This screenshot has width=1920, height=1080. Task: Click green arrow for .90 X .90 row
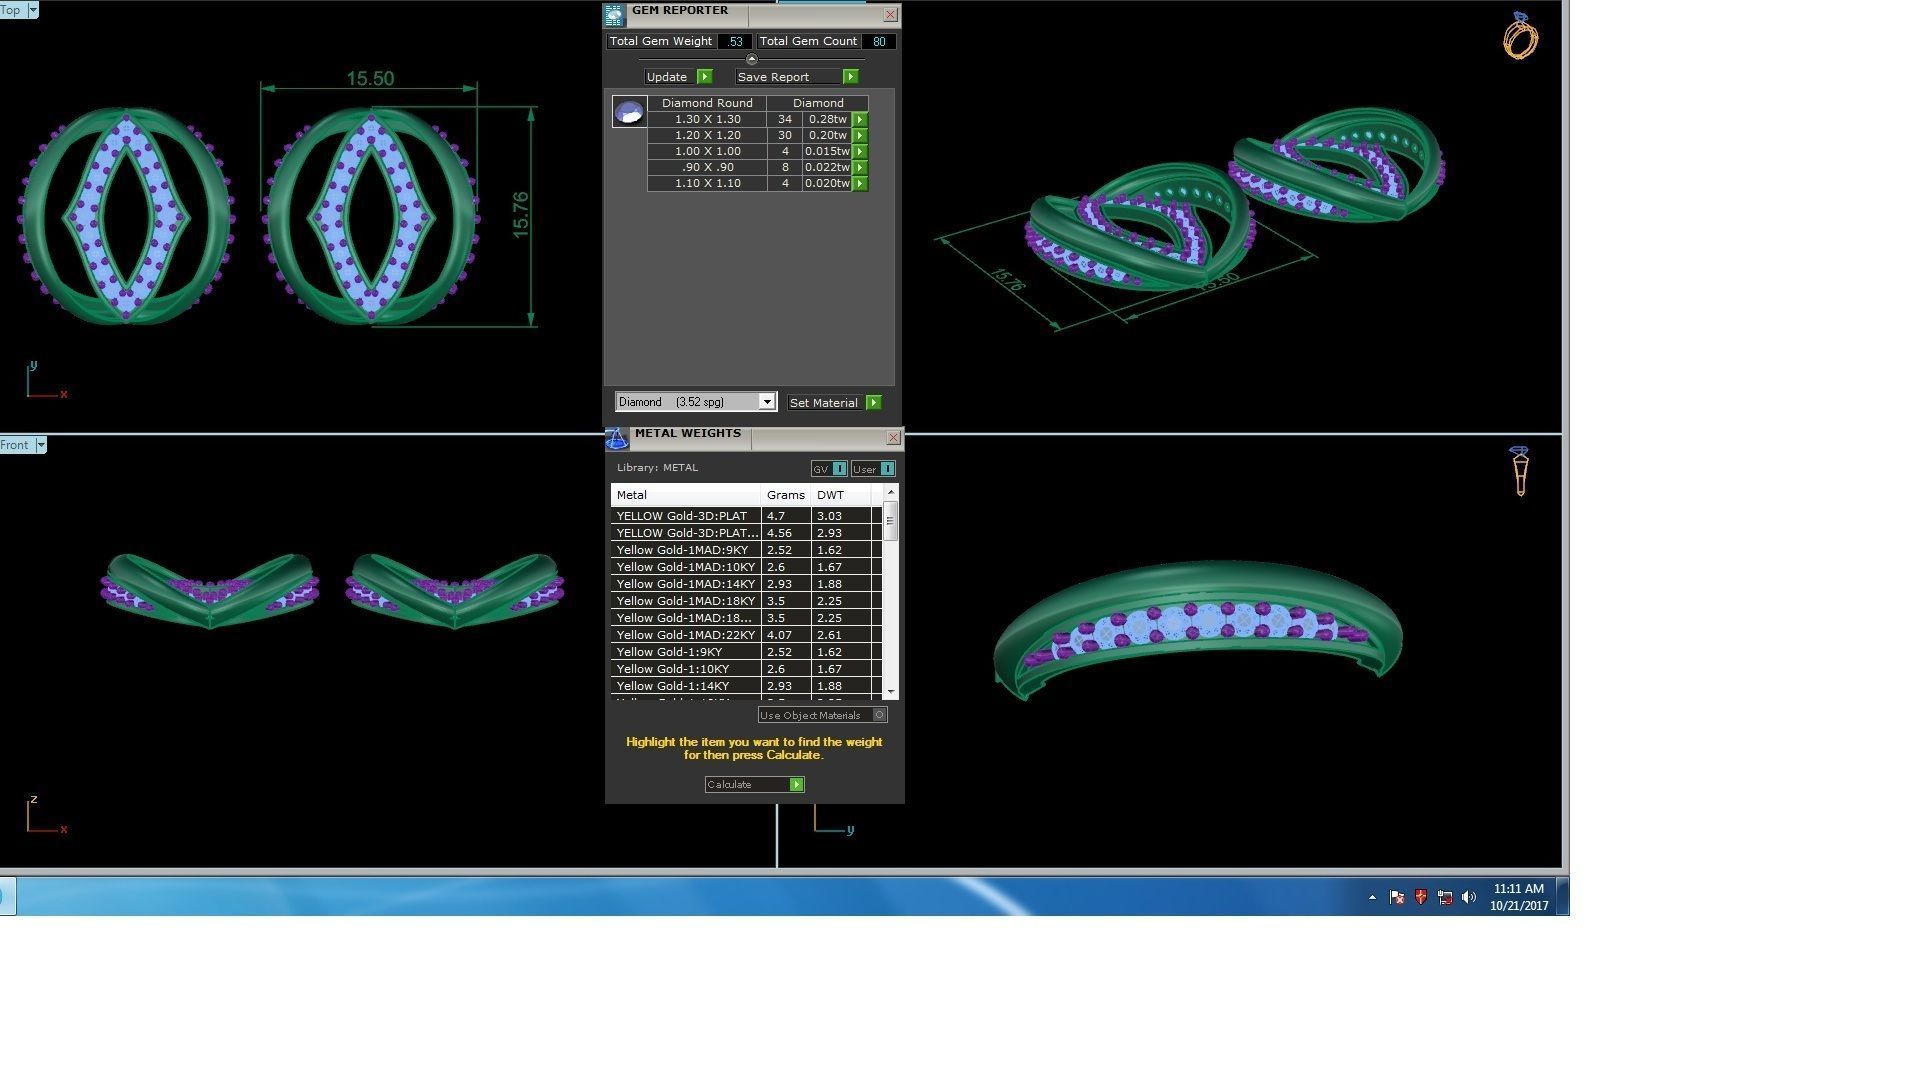[859, 167]
